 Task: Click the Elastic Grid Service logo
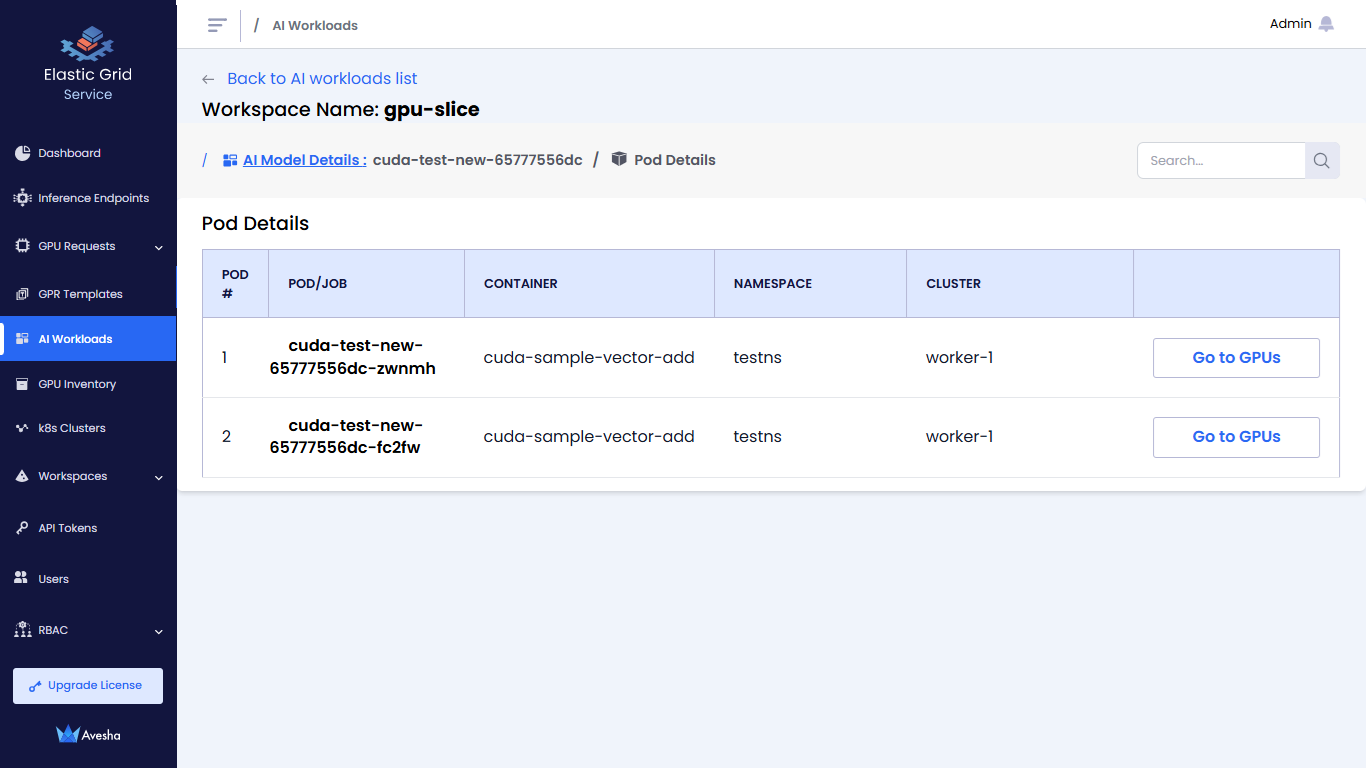point(88,45)
